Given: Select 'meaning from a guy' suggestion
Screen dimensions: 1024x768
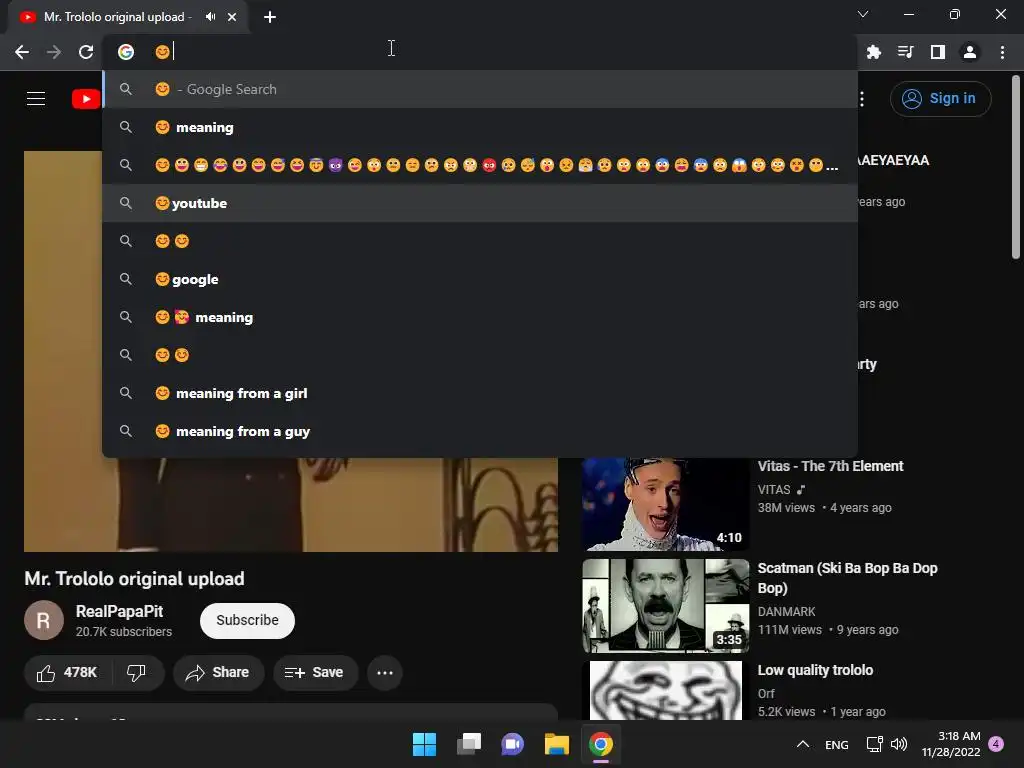Looking at the screenshot, I should click(480, 431).
